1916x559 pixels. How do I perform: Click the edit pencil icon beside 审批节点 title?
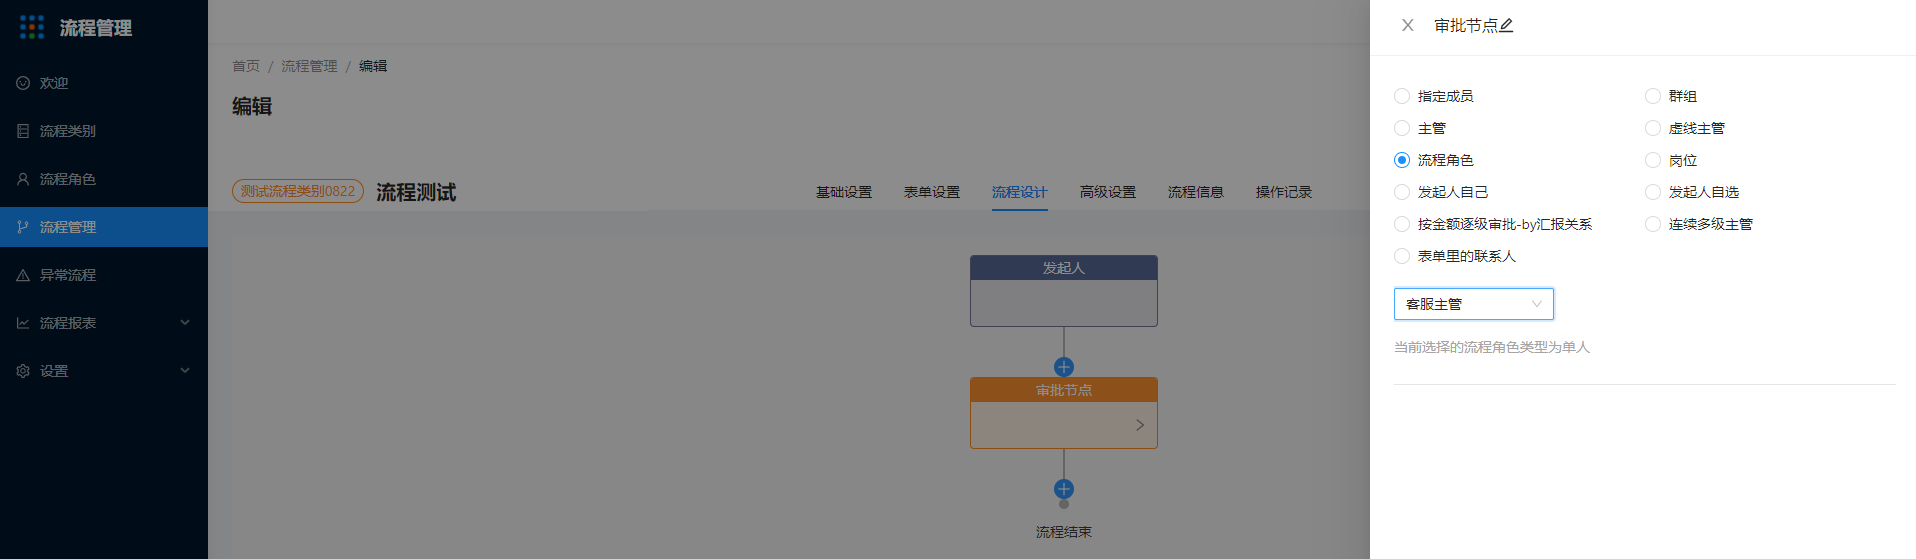tap(1506, 26)
